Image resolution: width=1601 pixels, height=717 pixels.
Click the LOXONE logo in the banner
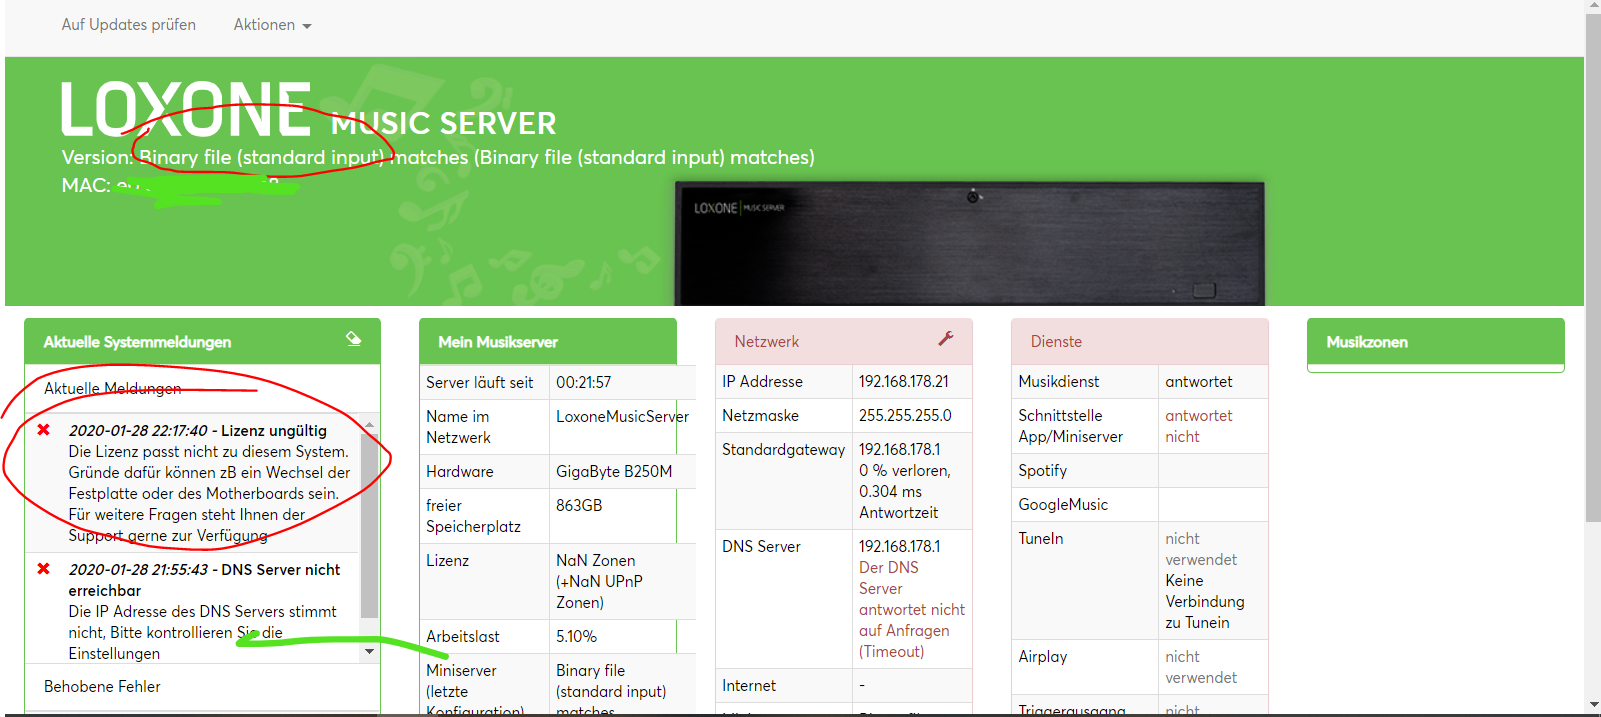click(186, 109)
